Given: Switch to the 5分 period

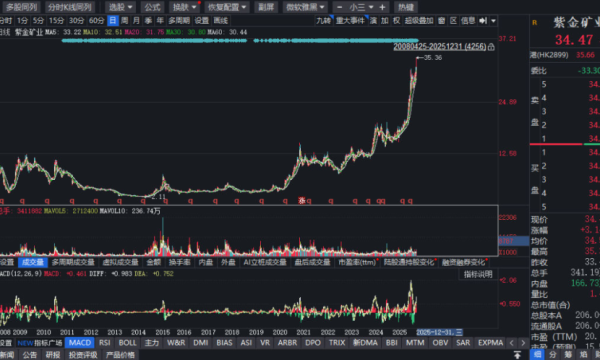Looking at the screenshot, I should 38,20.
